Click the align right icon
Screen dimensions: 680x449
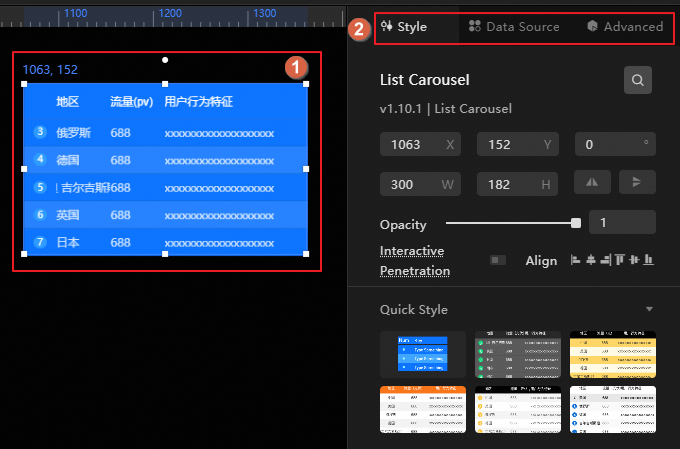click(605, 260)
